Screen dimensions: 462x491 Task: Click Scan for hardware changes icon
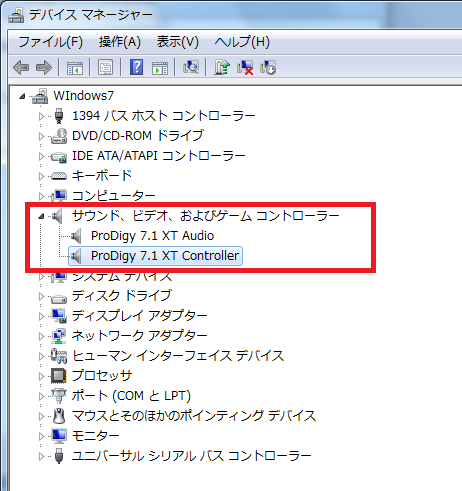pos(191,67)
